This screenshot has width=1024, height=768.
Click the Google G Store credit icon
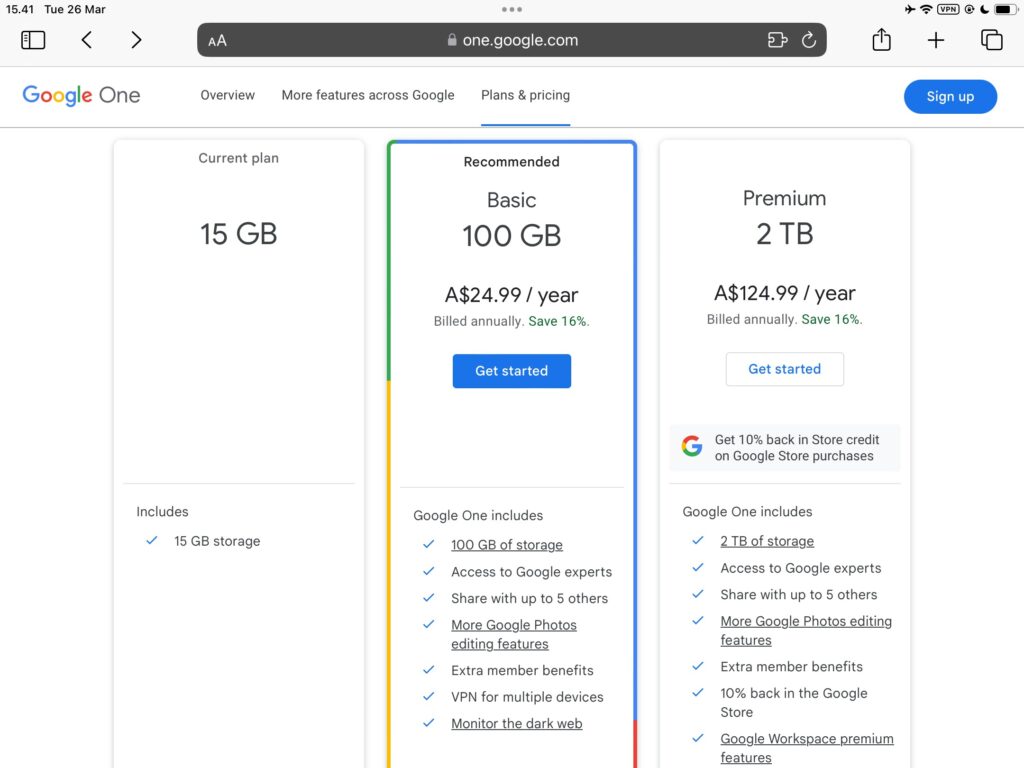point(692,447)
